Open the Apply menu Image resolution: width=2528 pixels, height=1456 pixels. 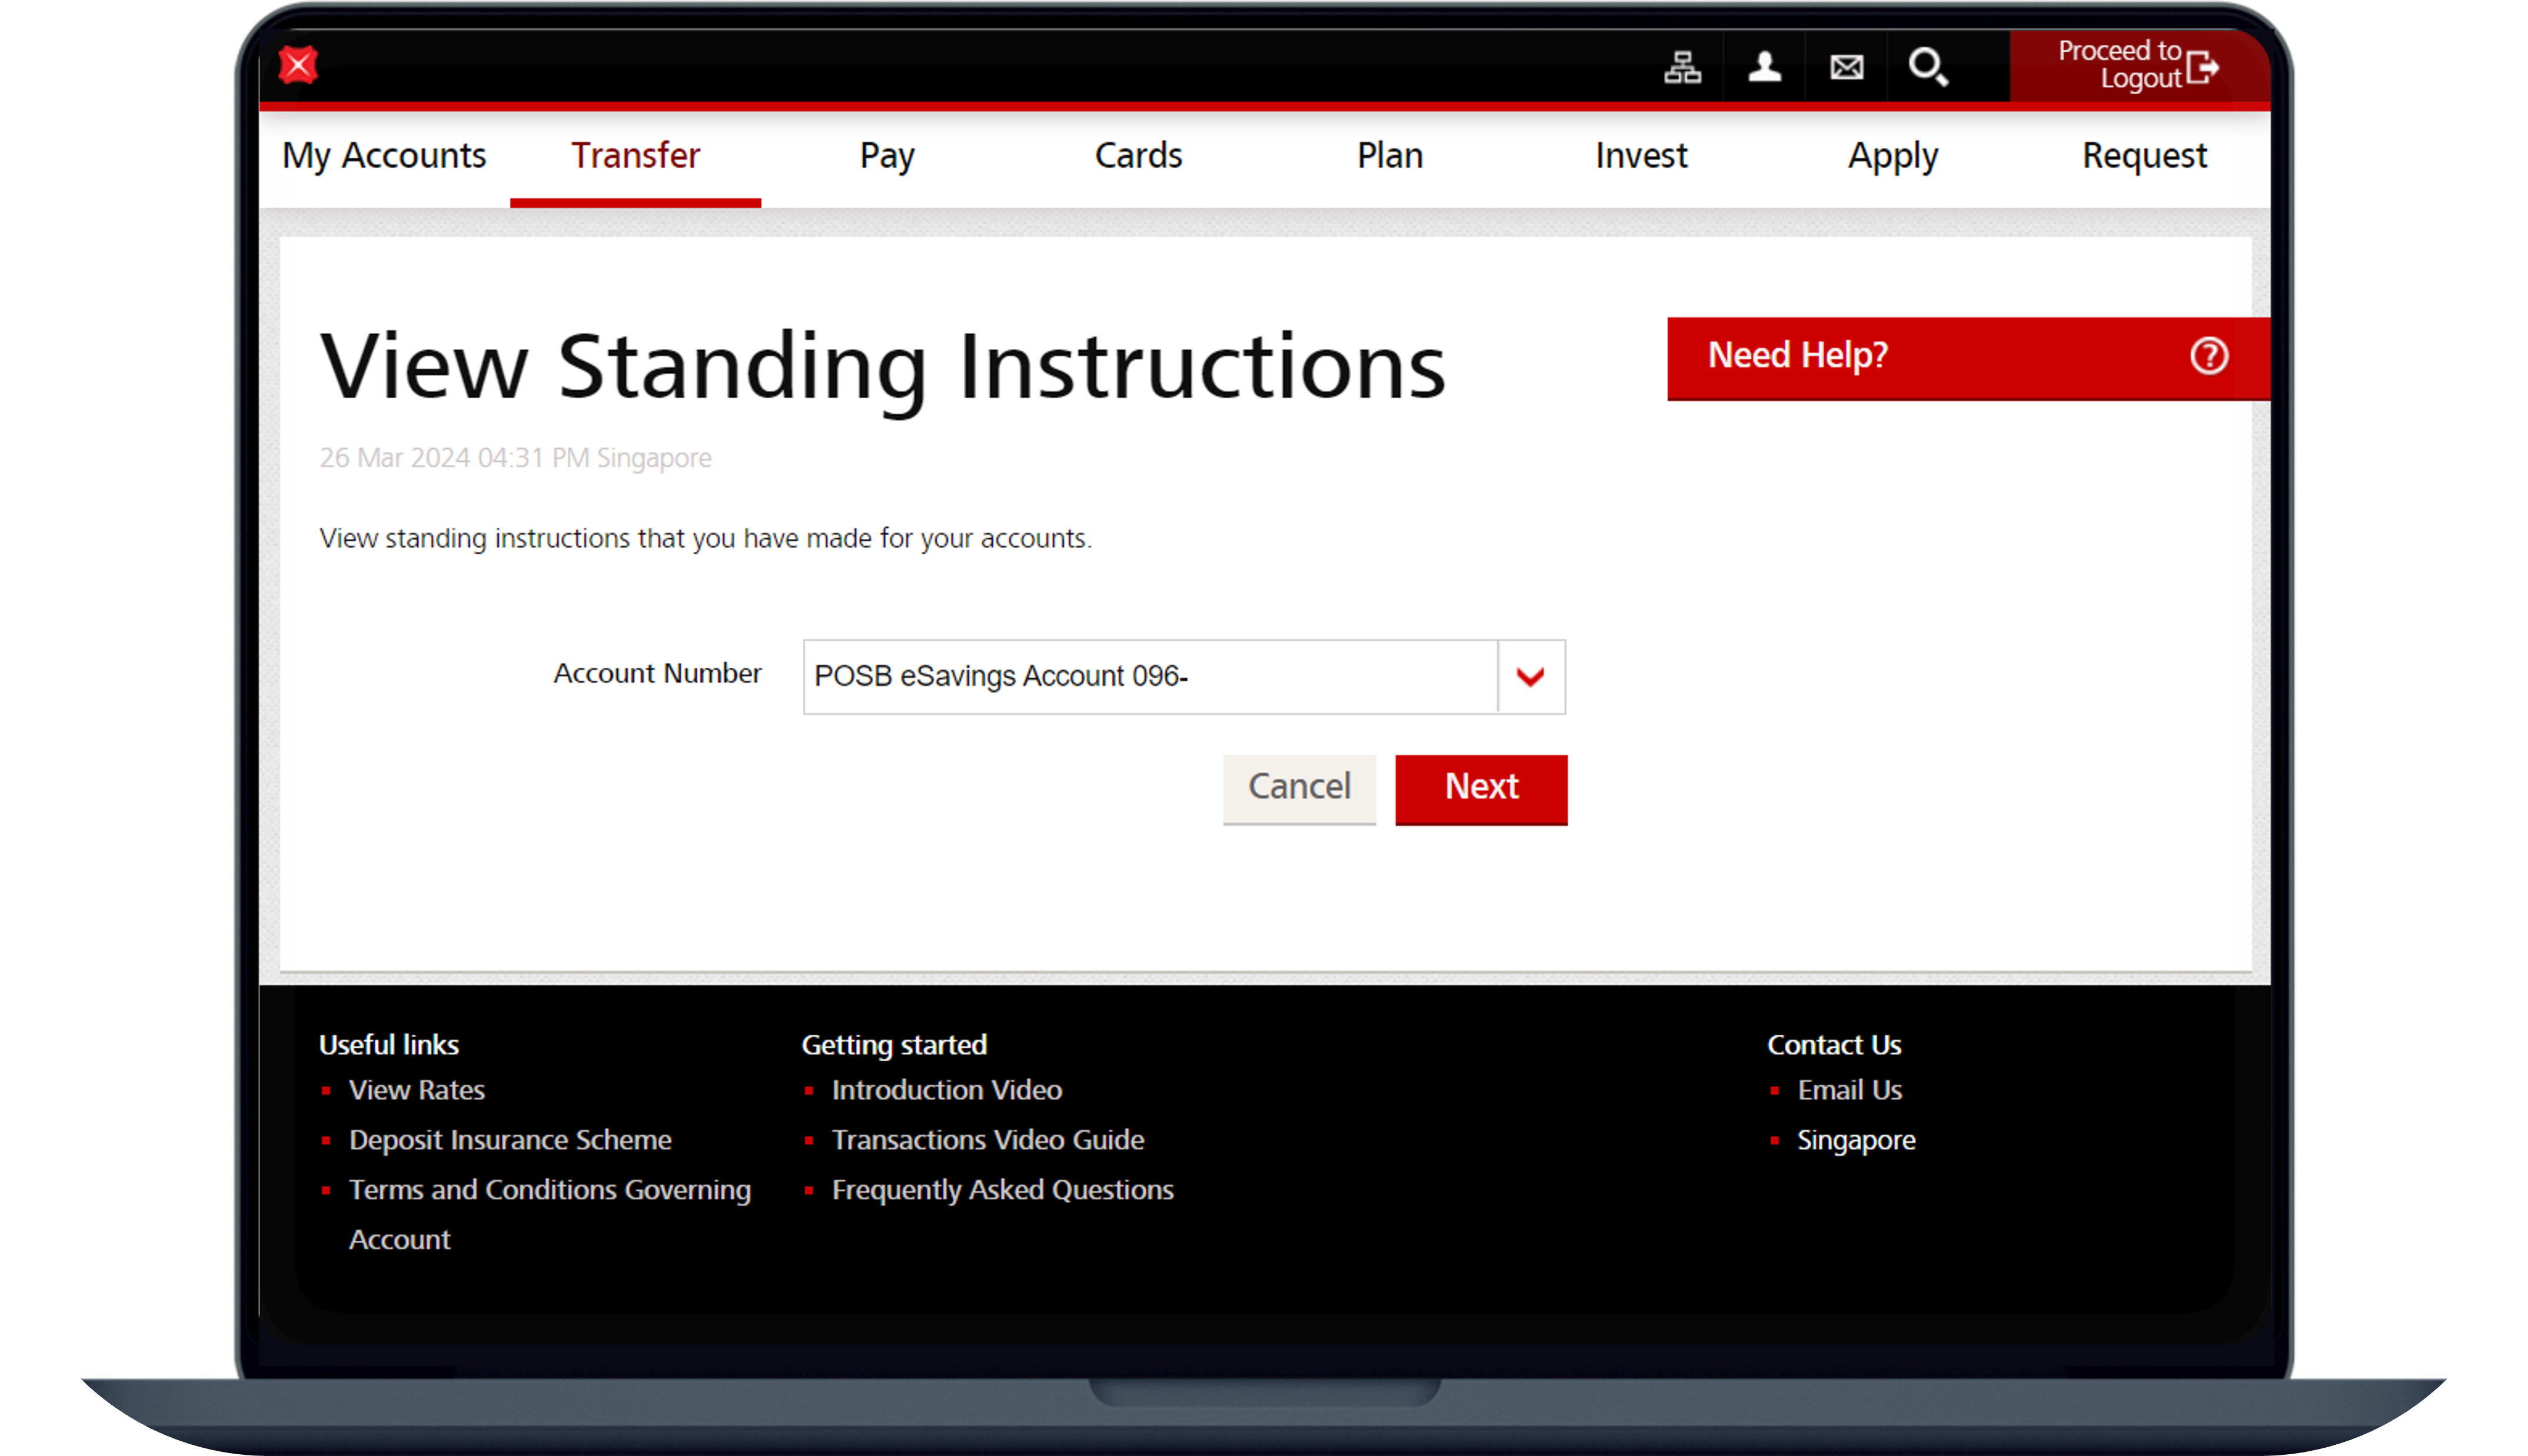coord(1892,156)
